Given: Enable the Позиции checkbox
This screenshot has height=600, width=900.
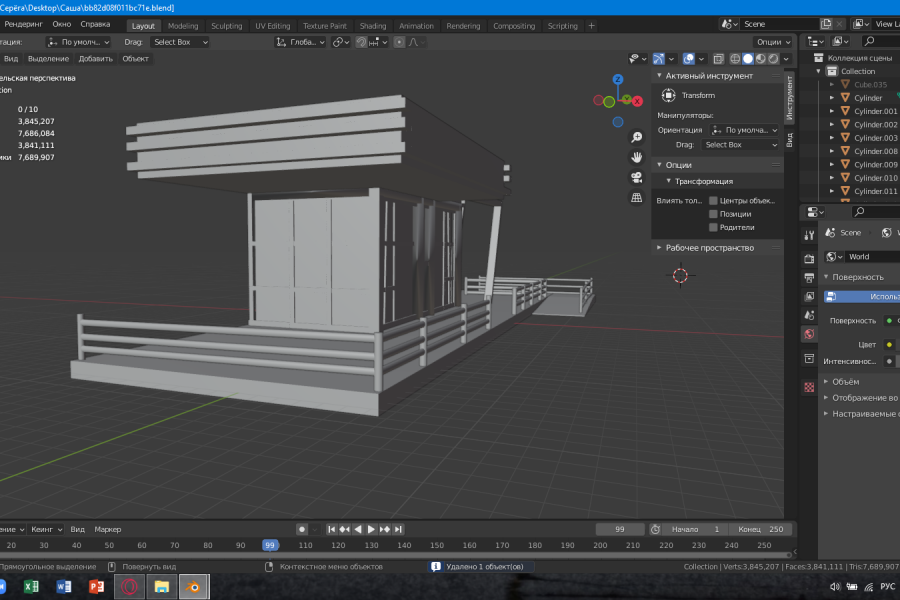Looking at the screenshot, I should pos(713,214).
